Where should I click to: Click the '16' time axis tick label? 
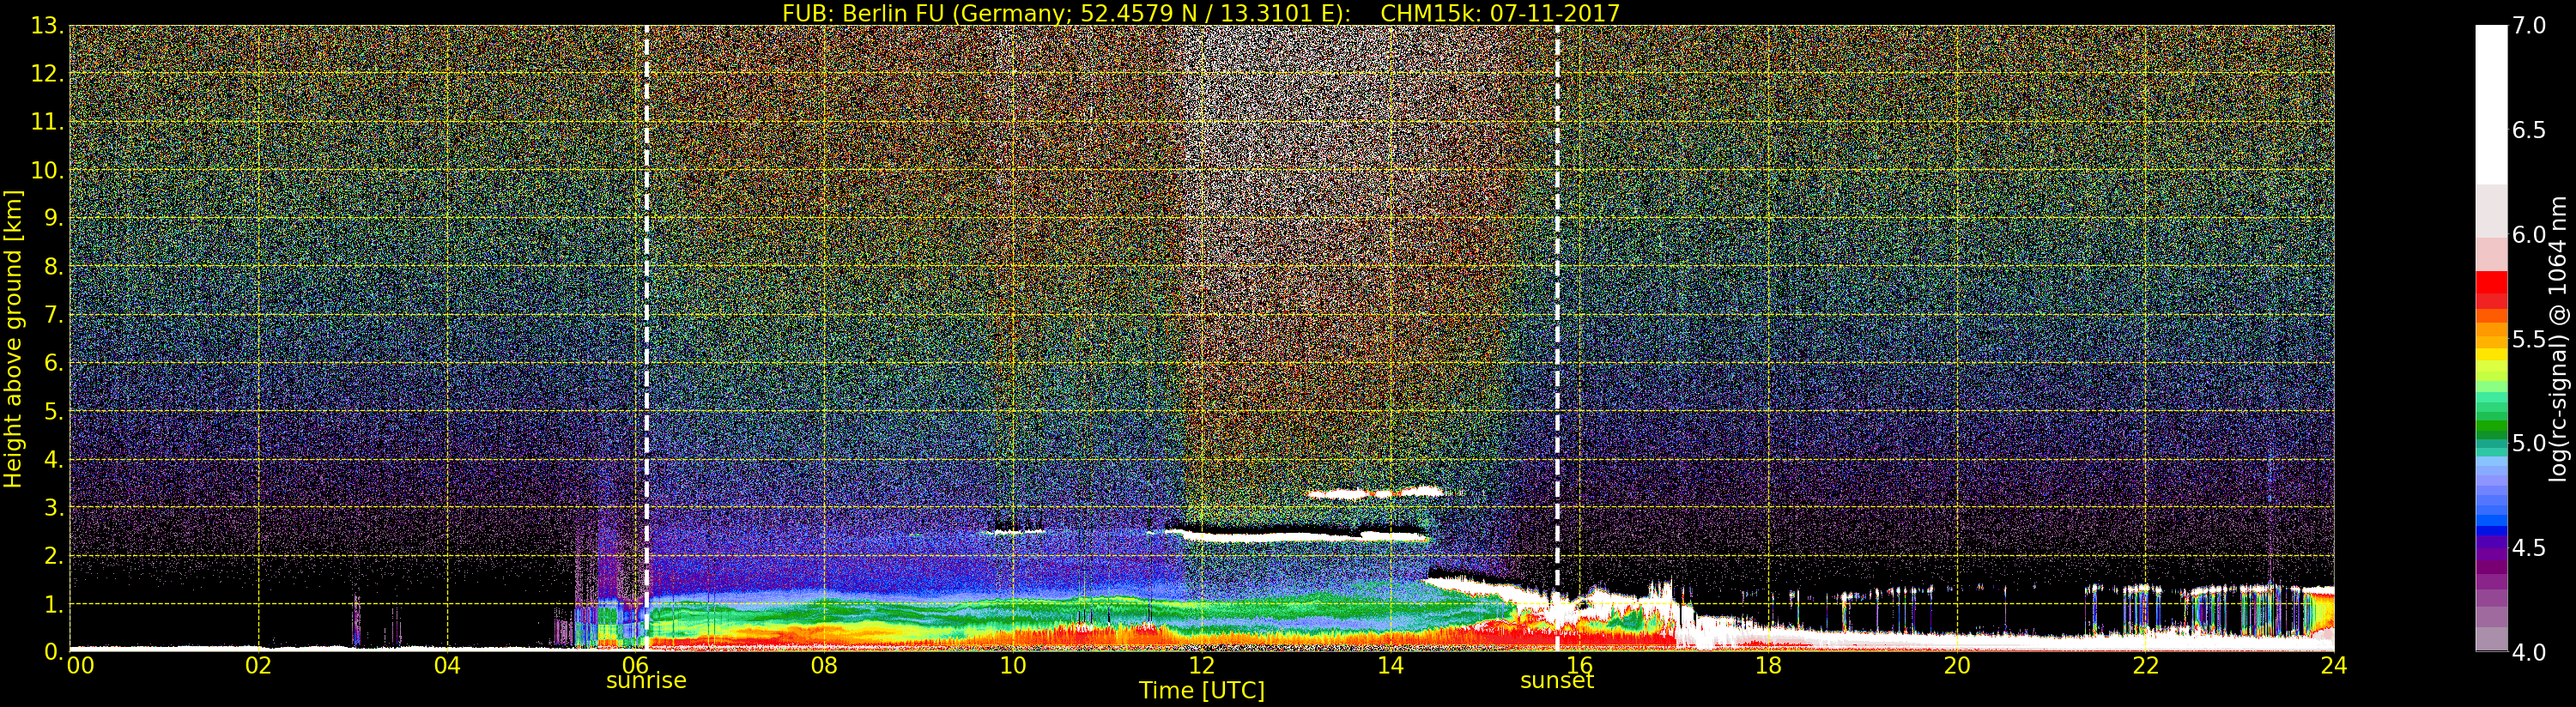click(x=1579, y=665)
